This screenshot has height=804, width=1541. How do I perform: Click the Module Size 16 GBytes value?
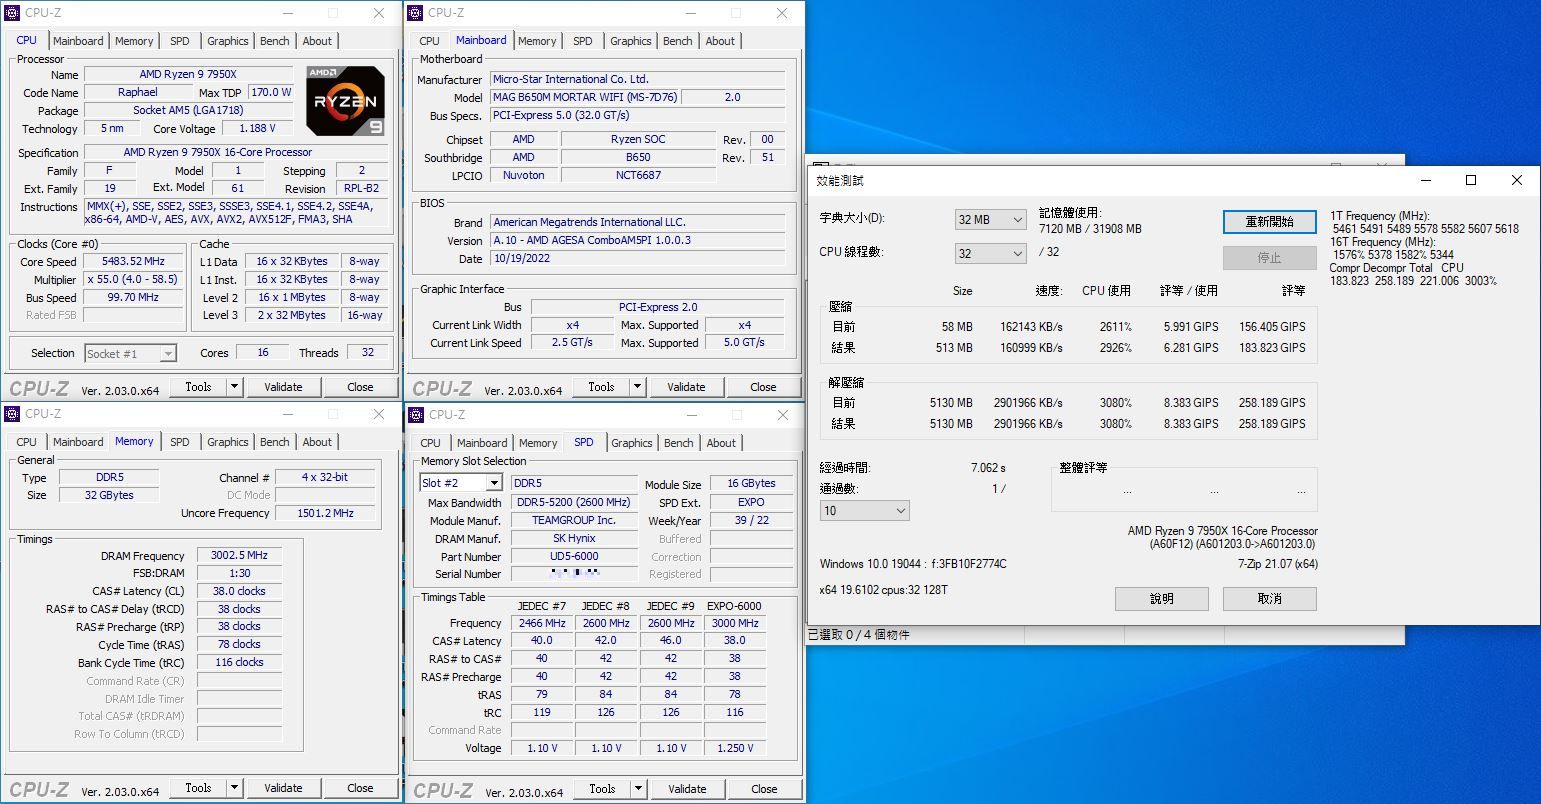(x=751, y=484)
